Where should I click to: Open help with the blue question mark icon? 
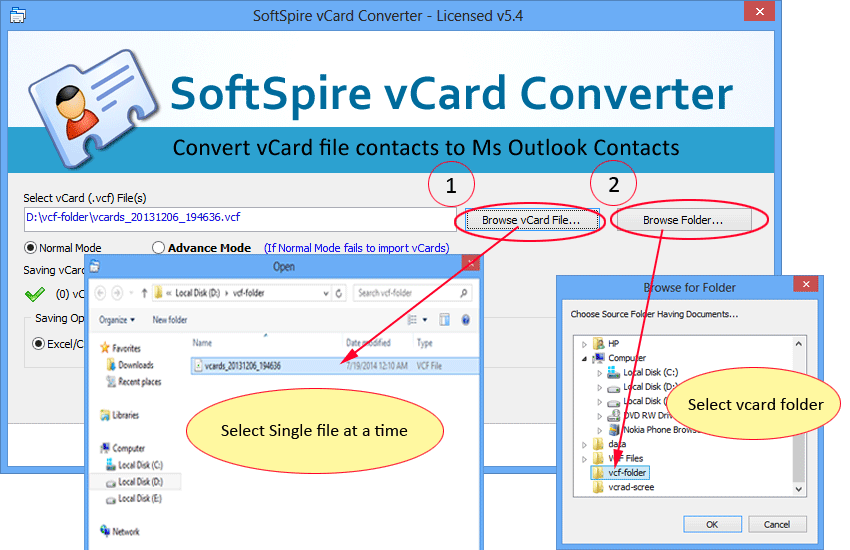465,320
